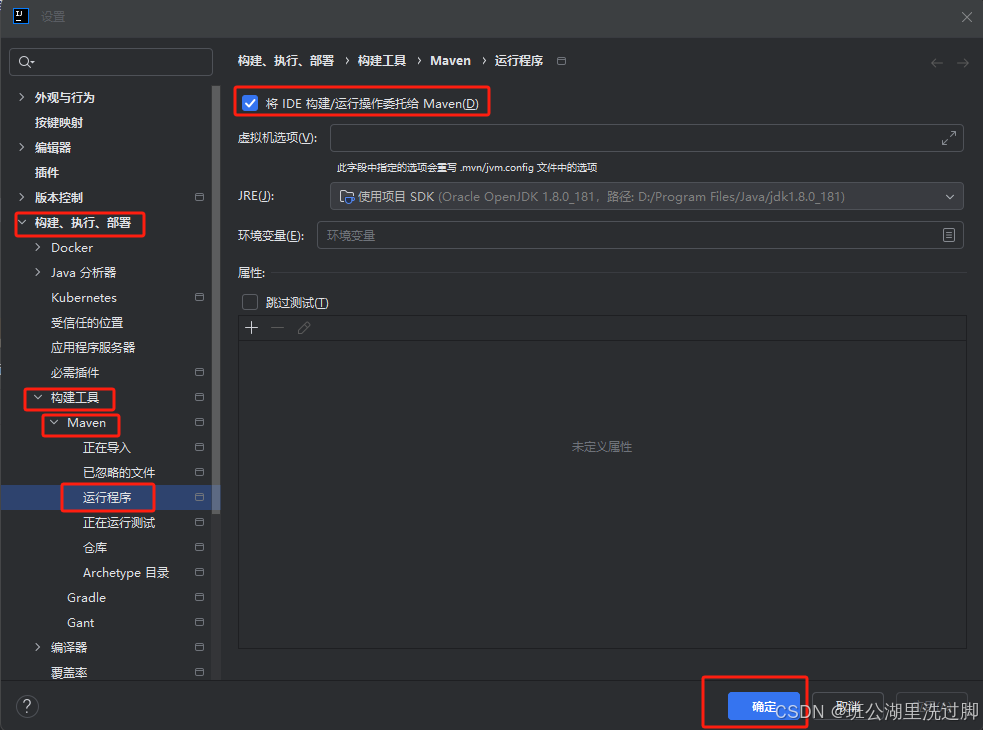Screen dimensions: 983x730
Task: Click project icon on 必需插件 row
Action: (x=199, y=373)
